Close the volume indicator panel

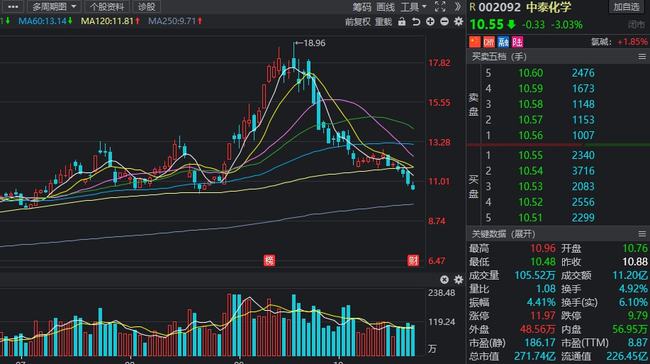click(444, 280)
